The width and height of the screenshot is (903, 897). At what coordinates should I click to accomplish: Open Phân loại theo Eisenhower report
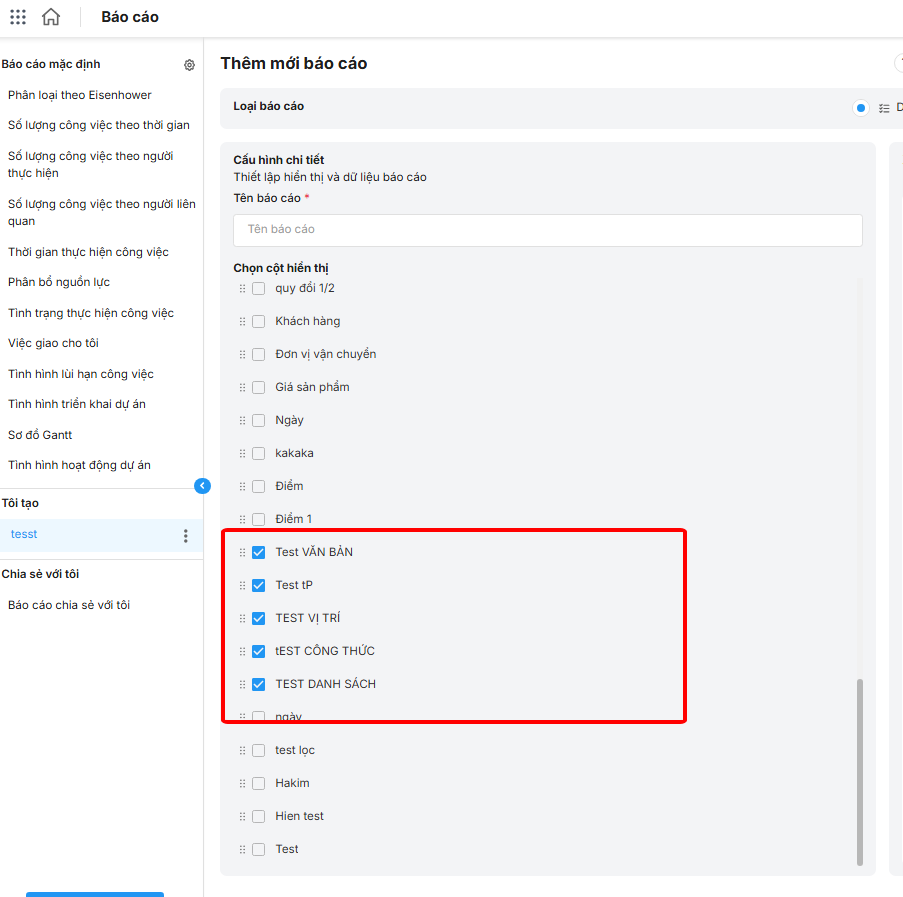[80, 95]
